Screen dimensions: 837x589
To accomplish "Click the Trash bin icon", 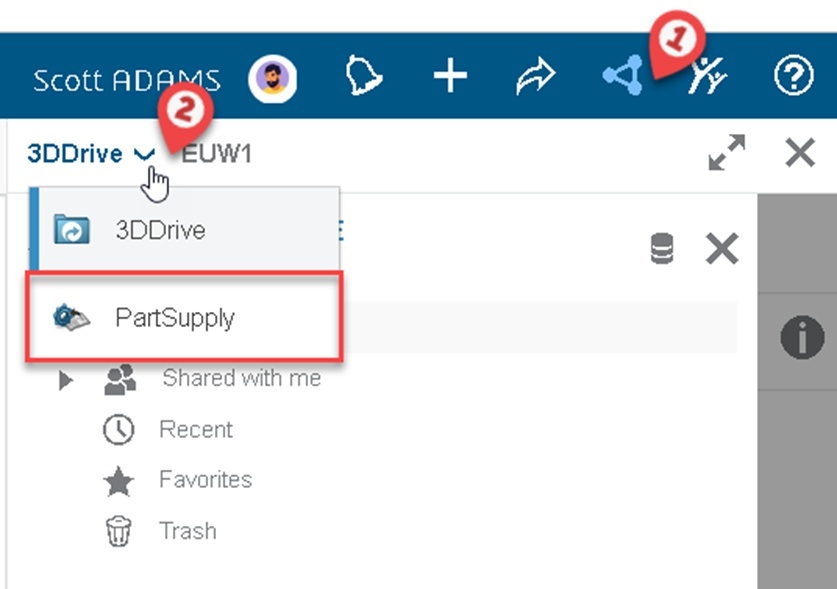I will coord(118,531).
